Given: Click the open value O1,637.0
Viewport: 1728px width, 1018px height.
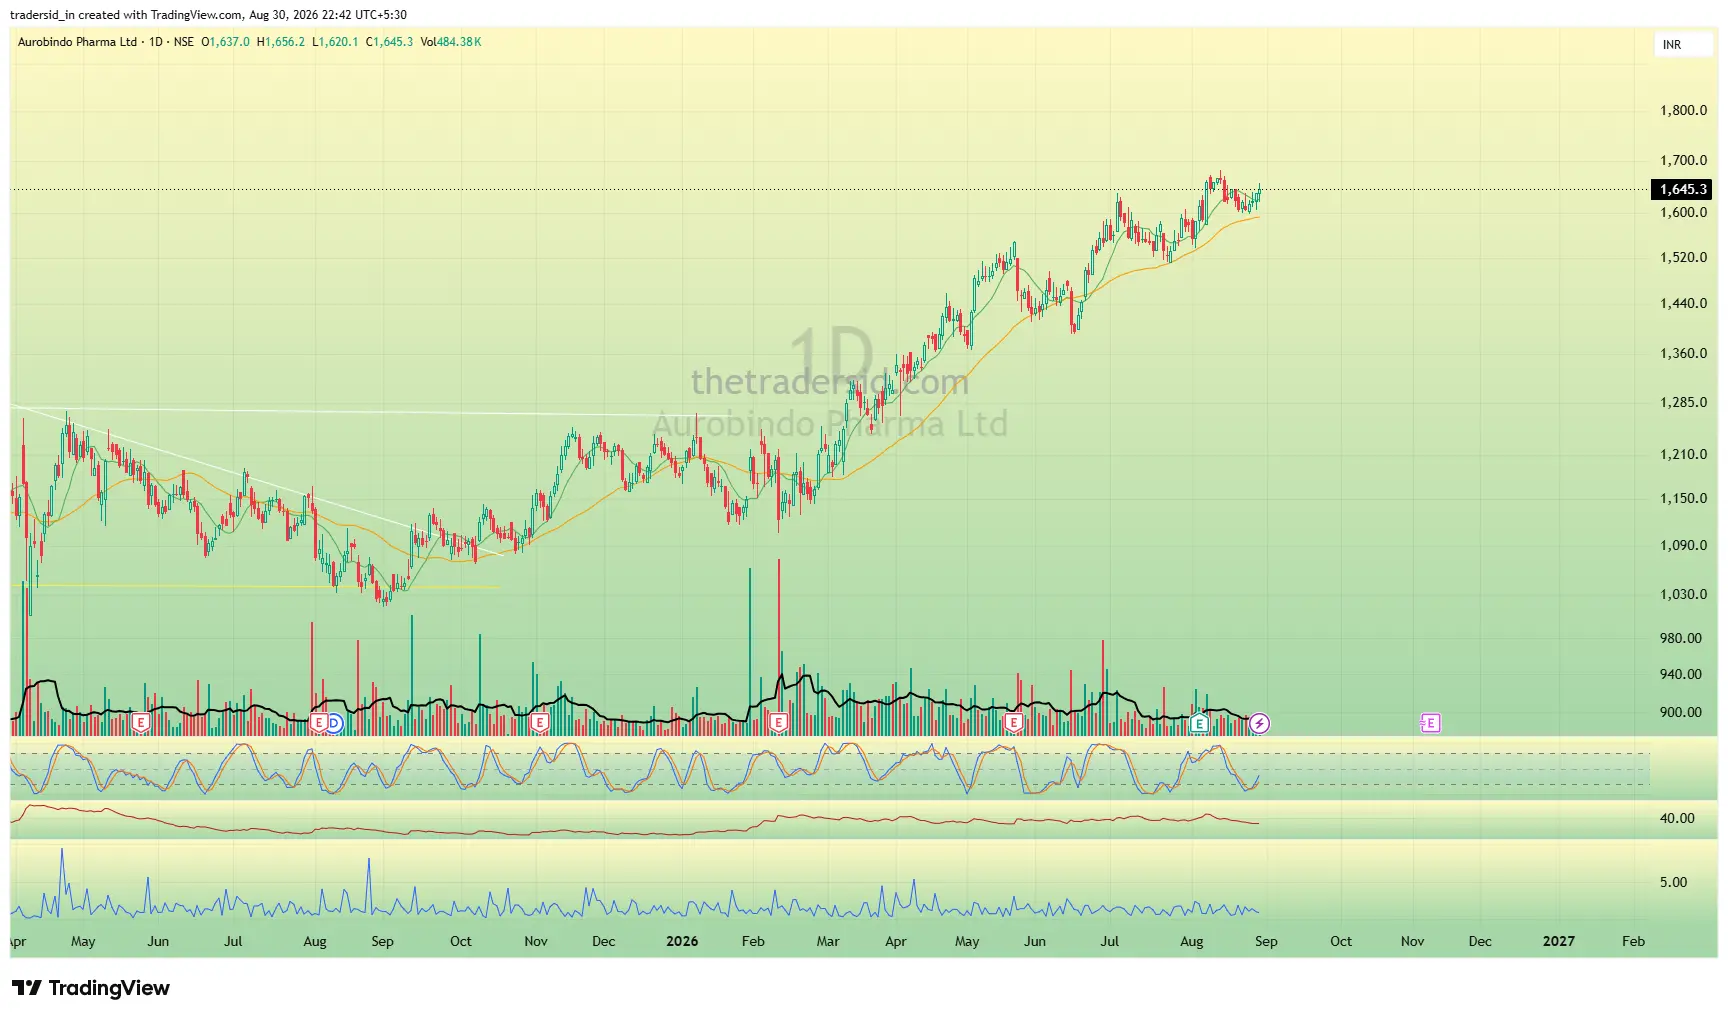Looking at the screenshot, I should point(225,42).
